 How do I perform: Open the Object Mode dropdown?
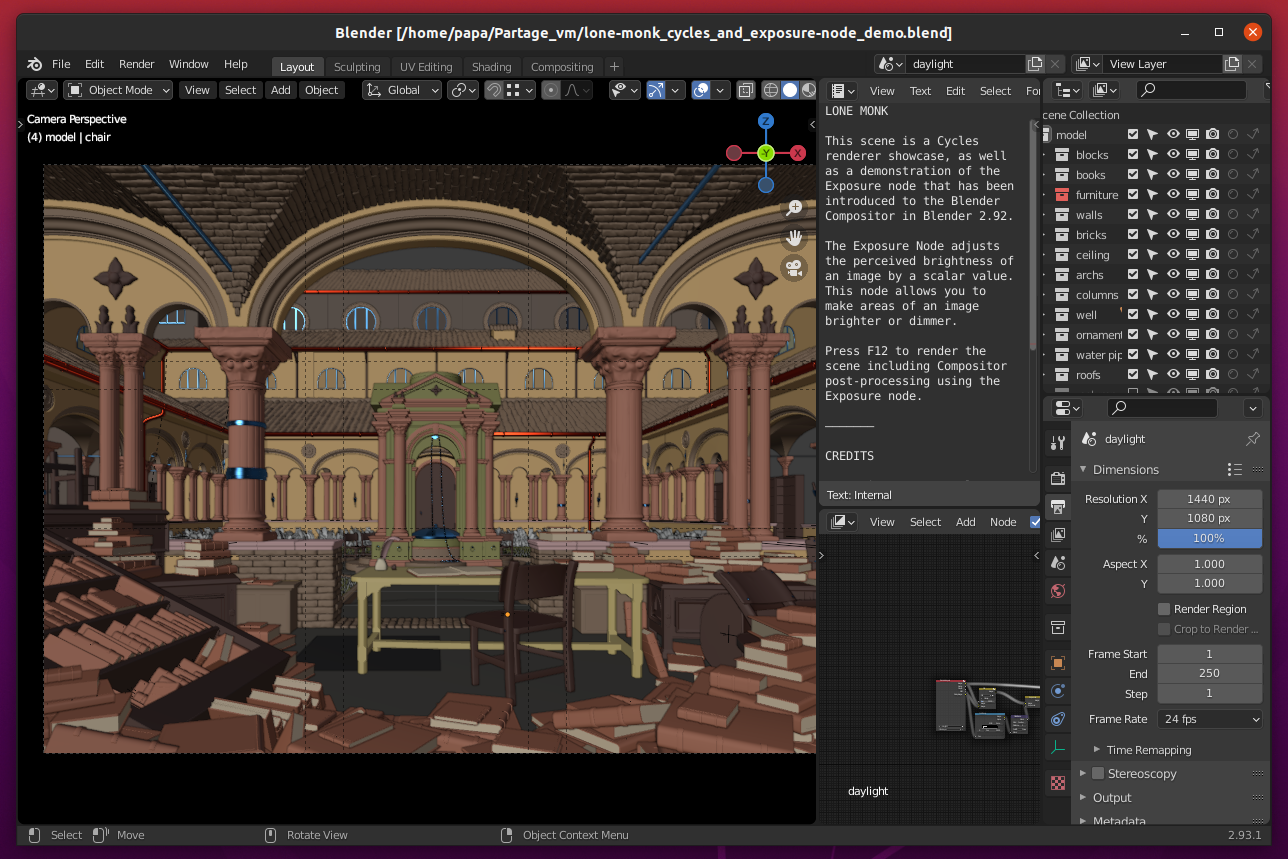[118, 90]
